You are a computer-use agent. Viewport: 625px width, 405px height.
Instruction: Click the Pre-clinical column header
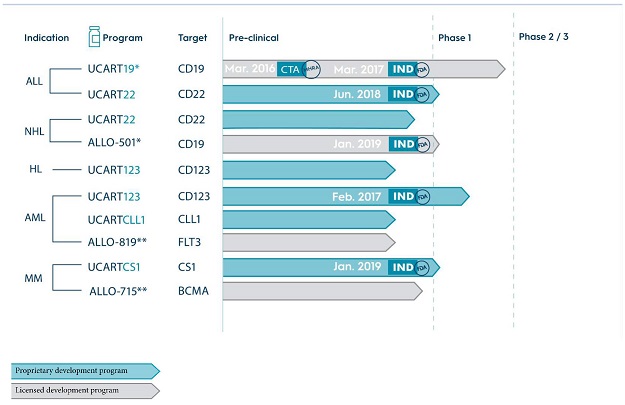tap(252, 38)
